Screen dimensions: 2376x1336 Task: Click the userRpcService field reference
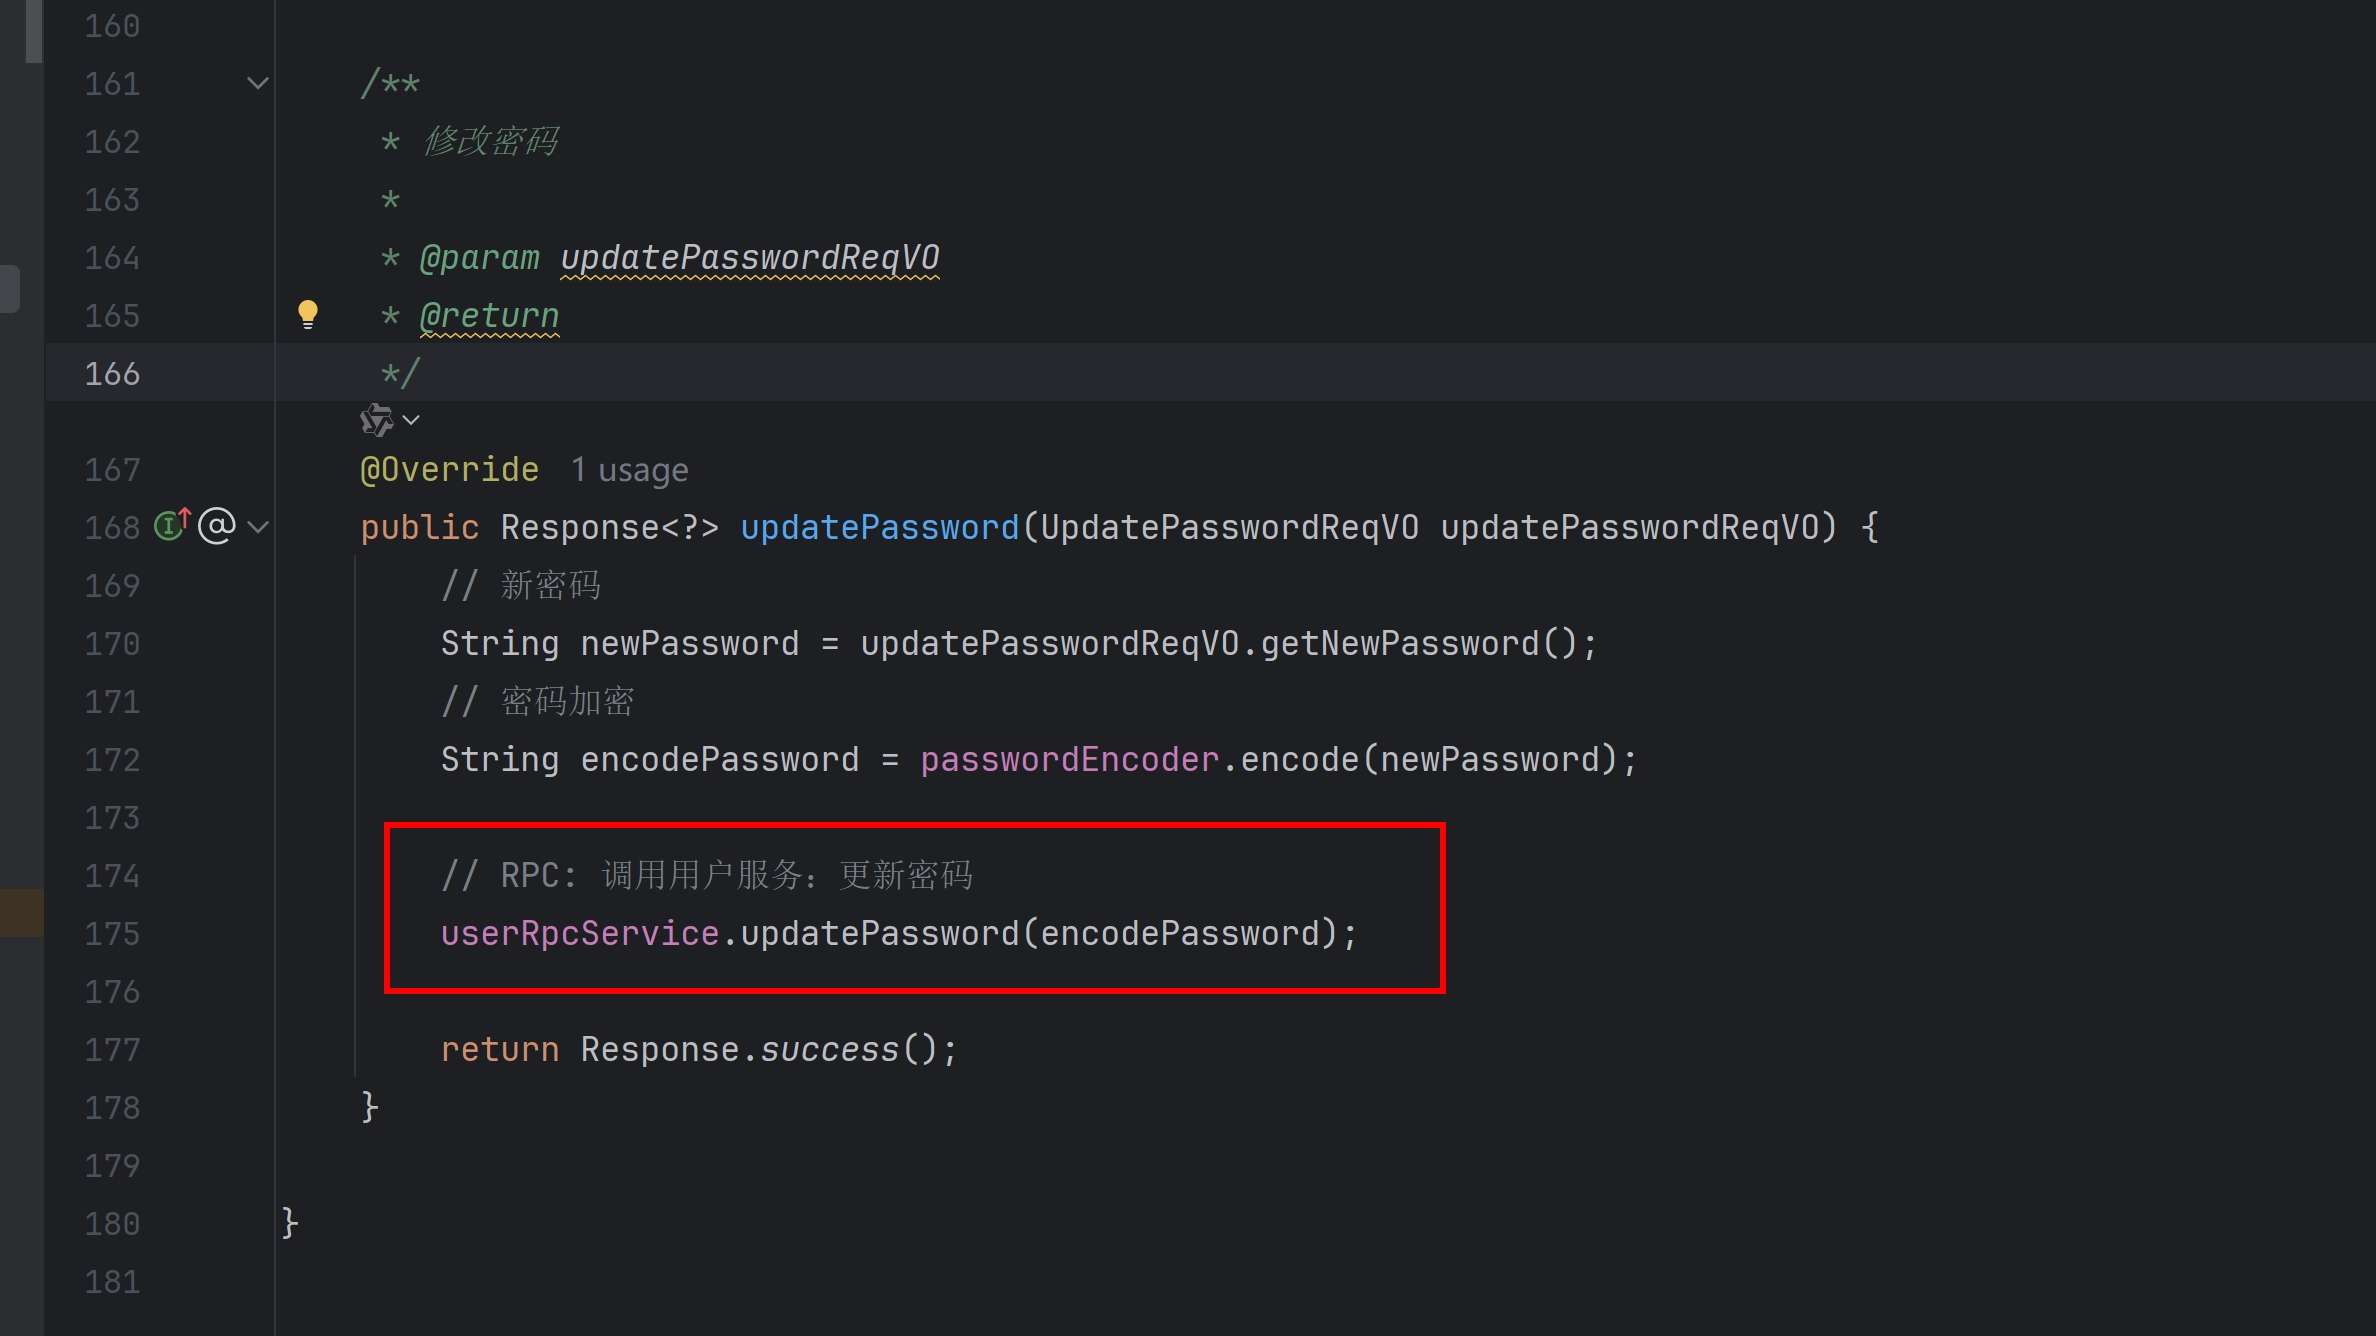(579, 934)
